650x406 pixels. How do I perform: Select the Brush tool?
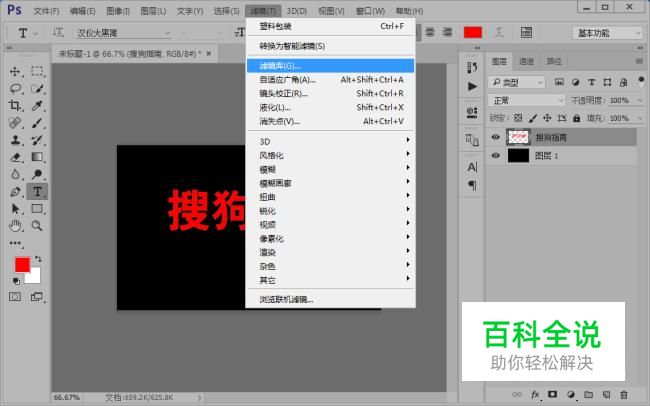[x=37, y=123]
